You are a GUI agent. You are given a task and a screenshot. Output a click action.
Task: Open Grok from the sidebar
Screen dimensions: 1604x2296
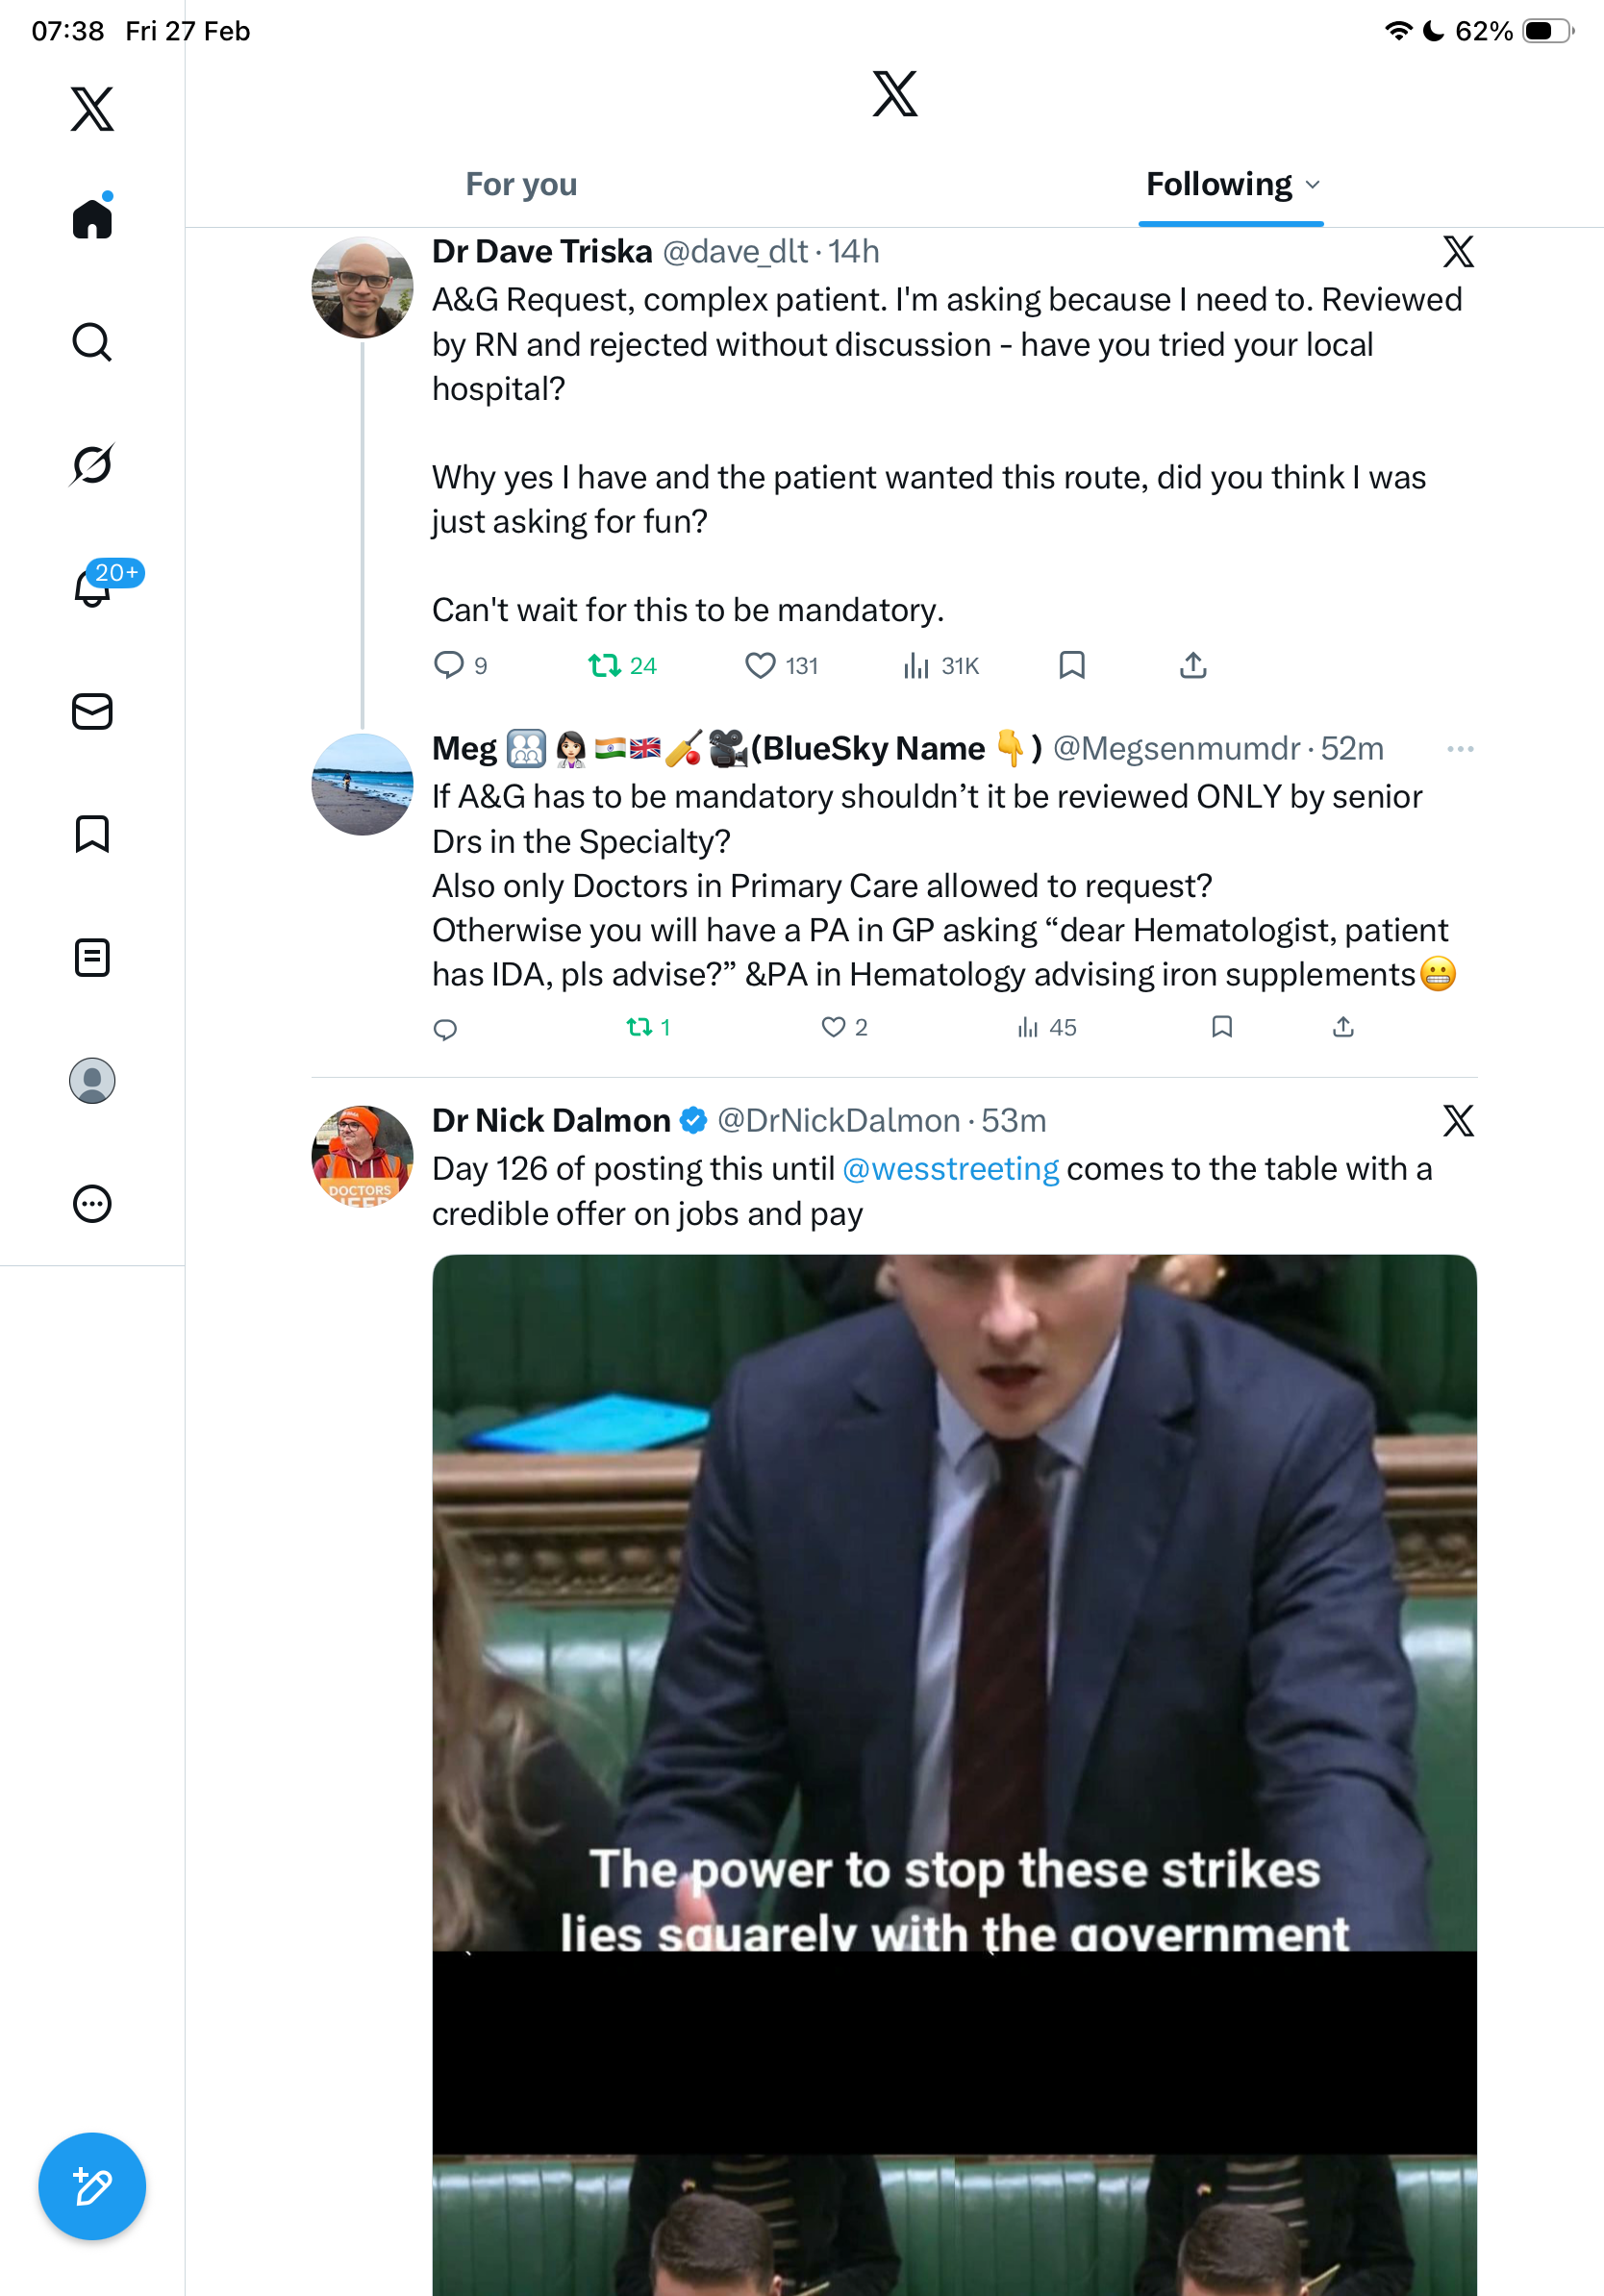click(92, 465)
